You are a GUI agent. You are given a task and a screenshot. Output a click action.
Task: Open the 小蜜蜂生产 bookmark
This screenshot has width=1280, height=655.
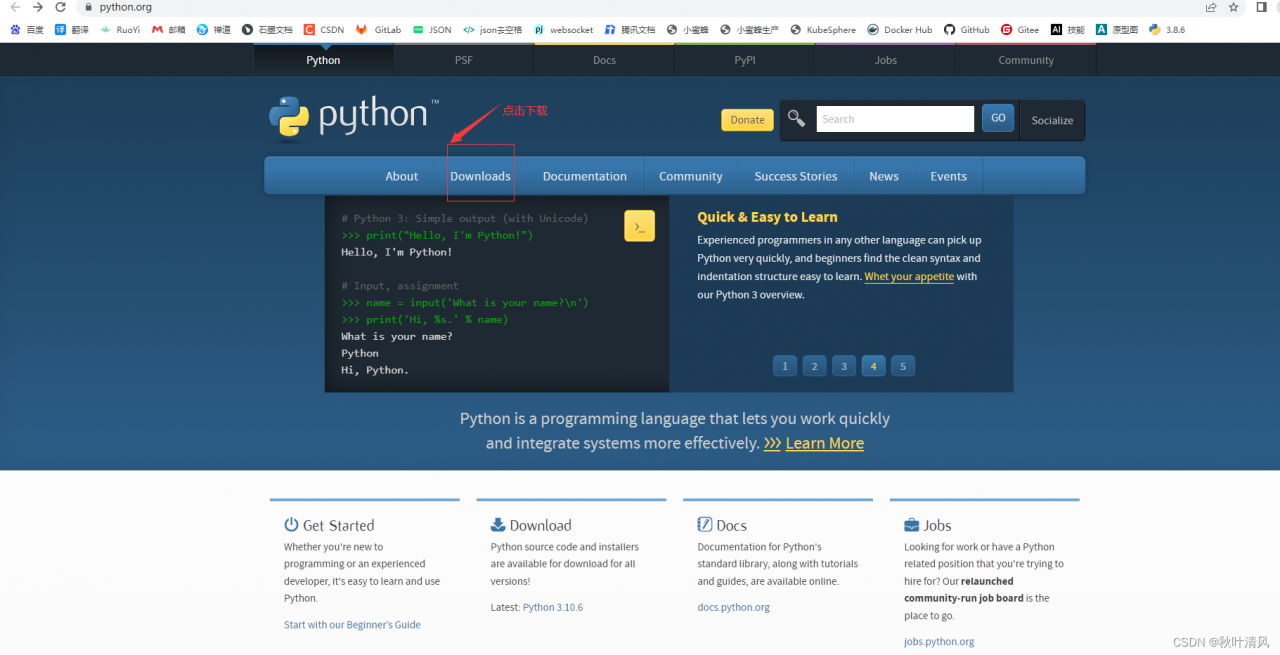pos(750,30)
